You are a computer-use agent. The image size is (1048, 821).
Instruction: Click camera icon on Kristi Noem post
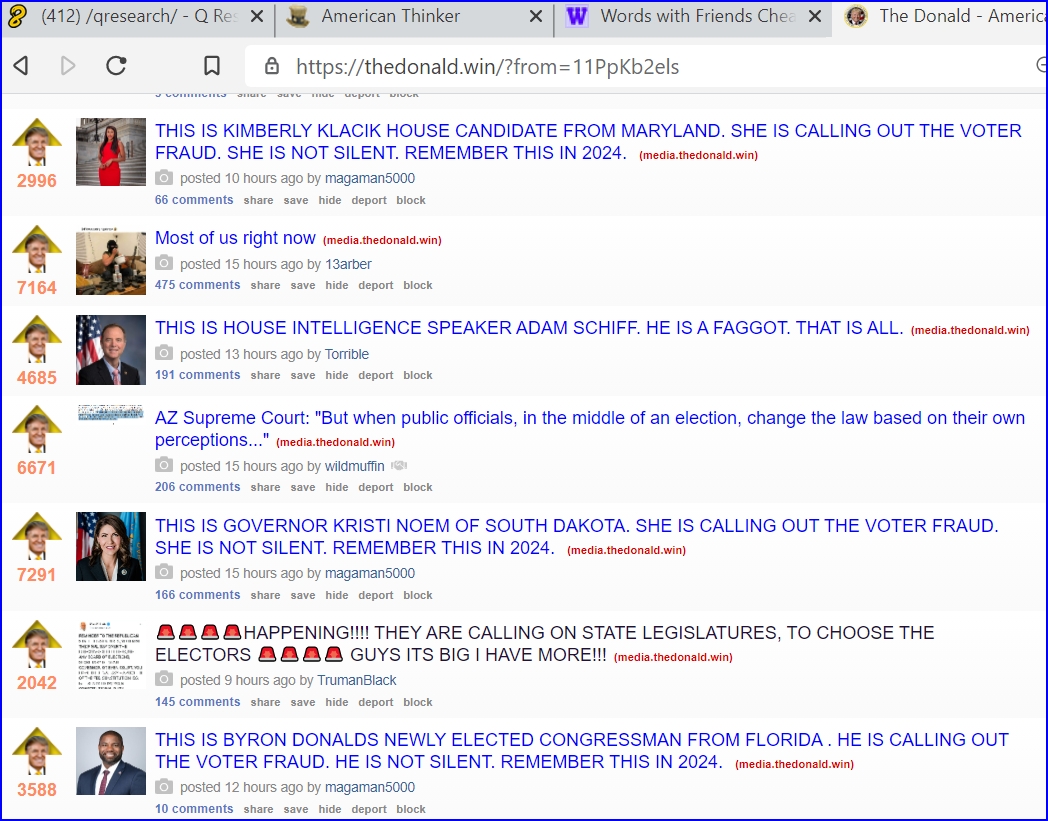pyautogui.click(x=164, y=572)
